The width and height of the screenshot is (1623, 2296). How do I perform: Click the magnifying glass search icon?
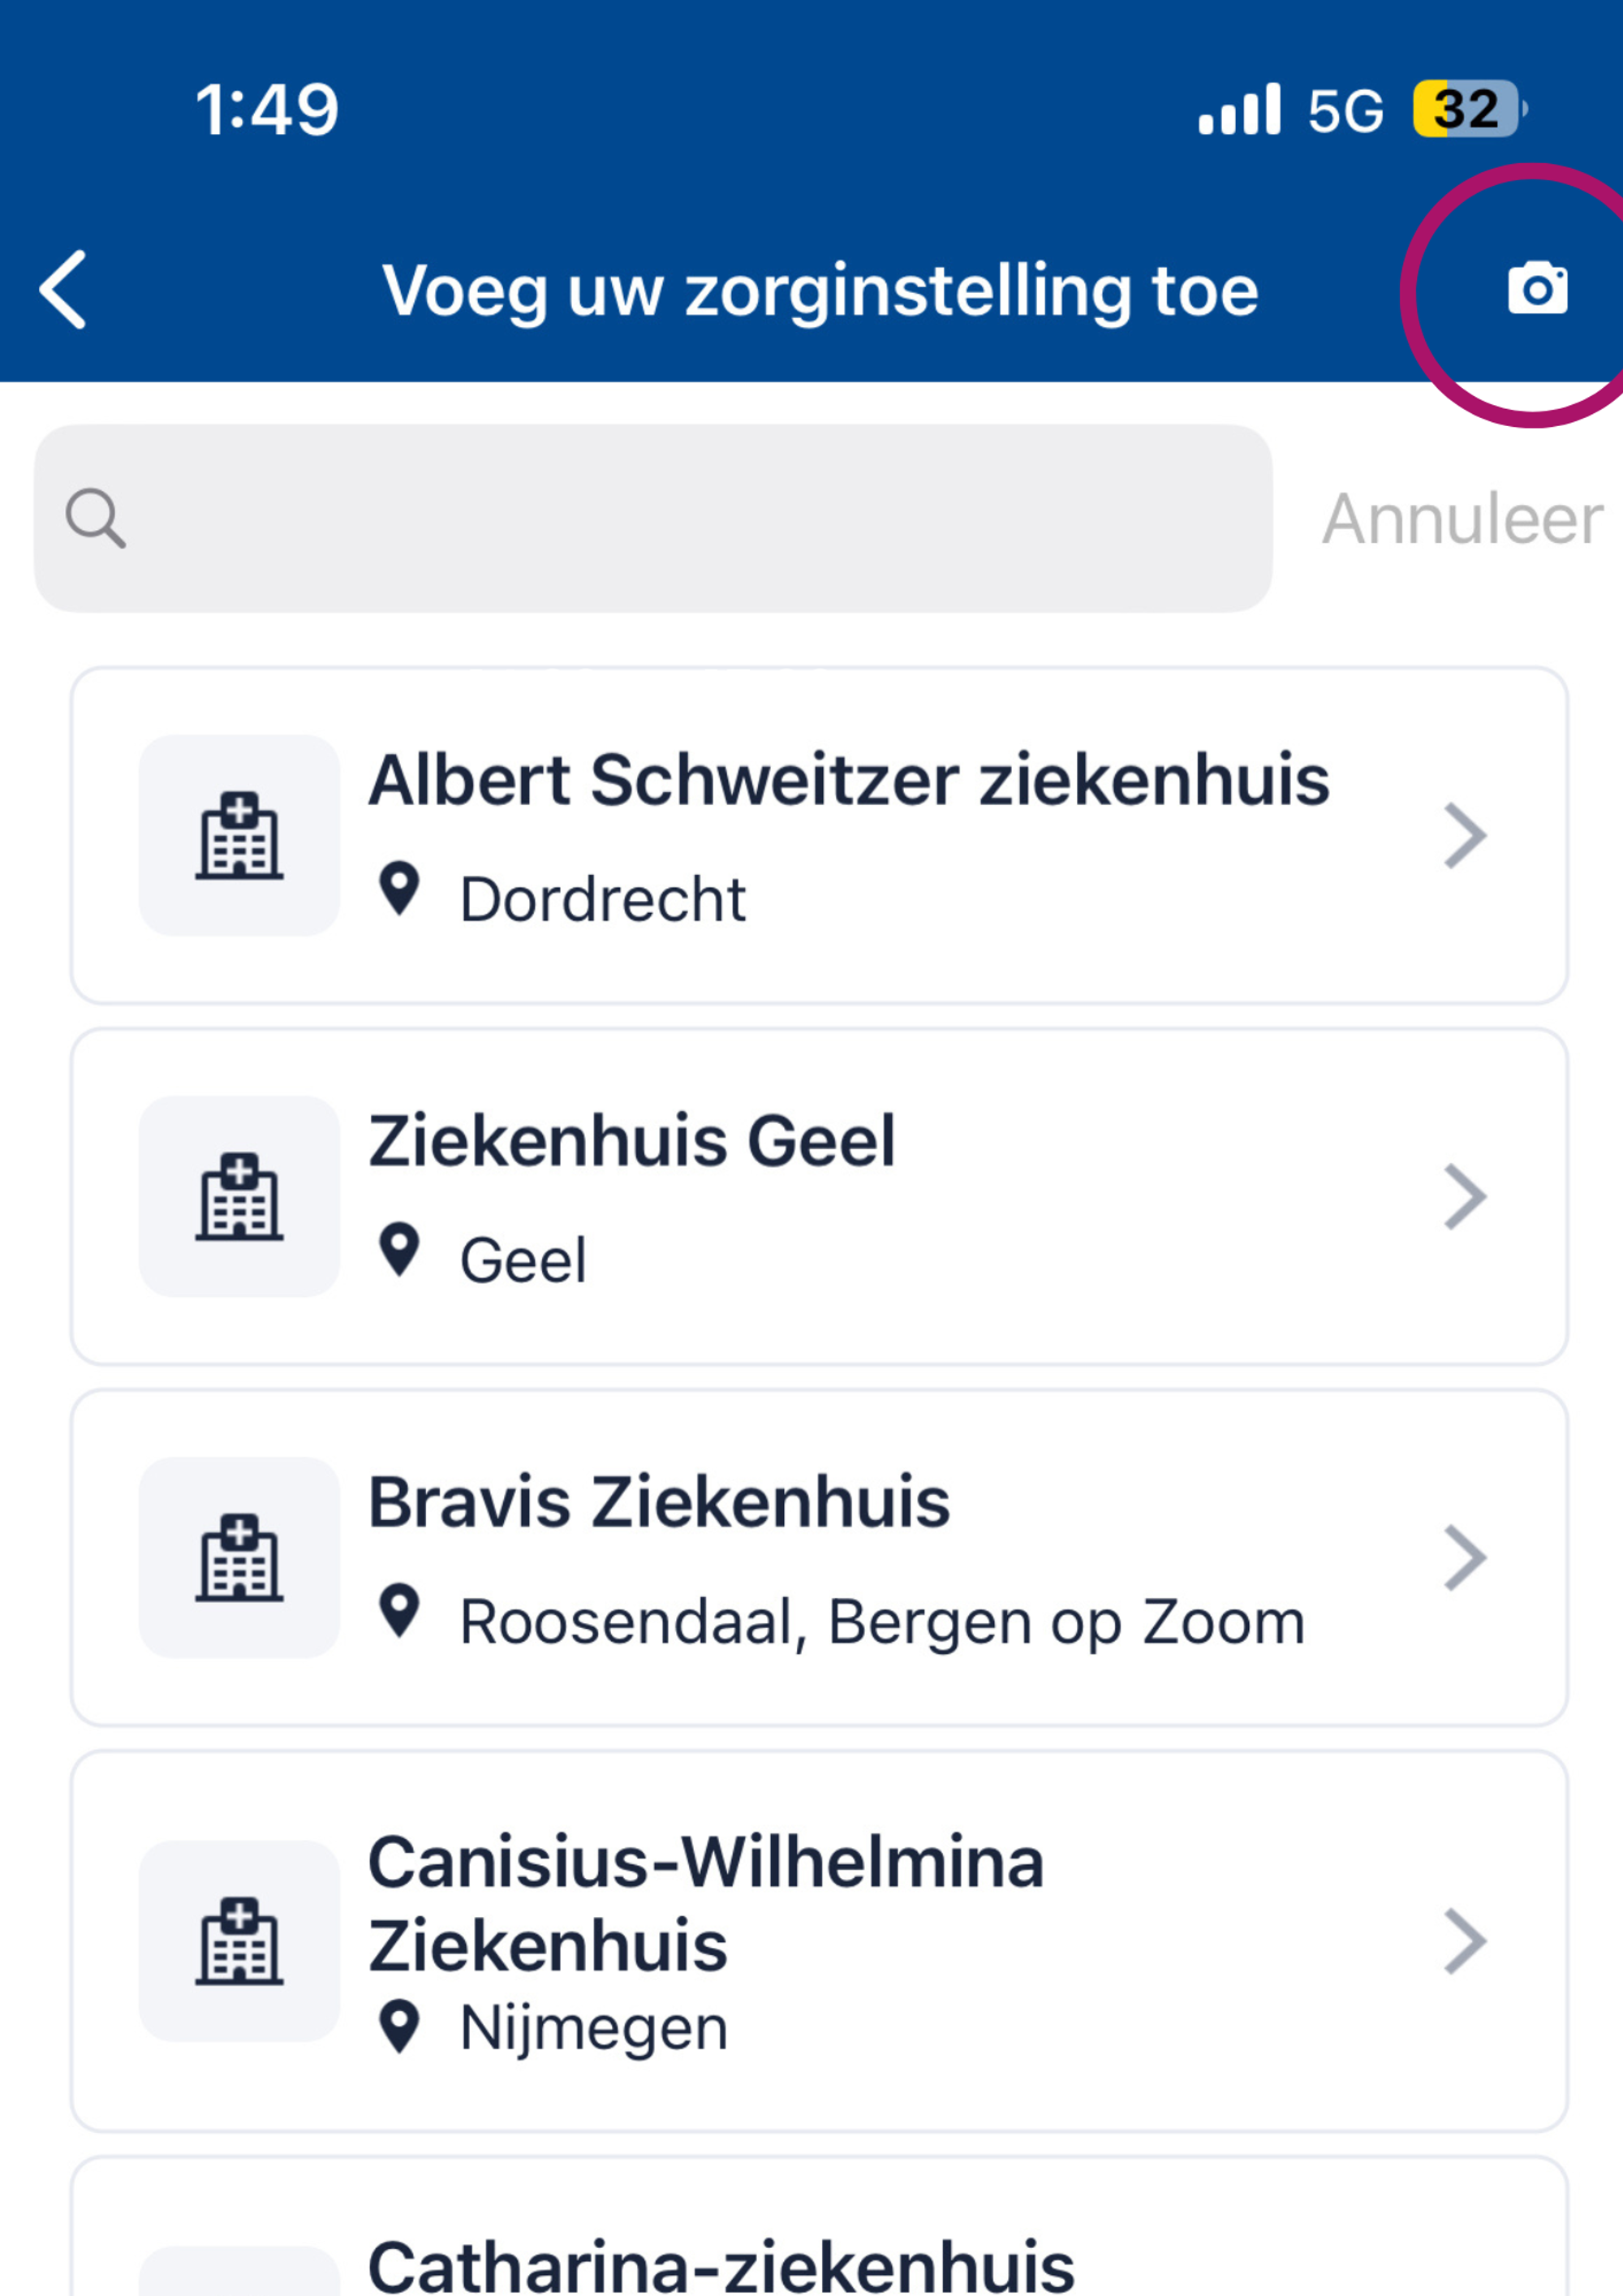[x=95, y=518]
